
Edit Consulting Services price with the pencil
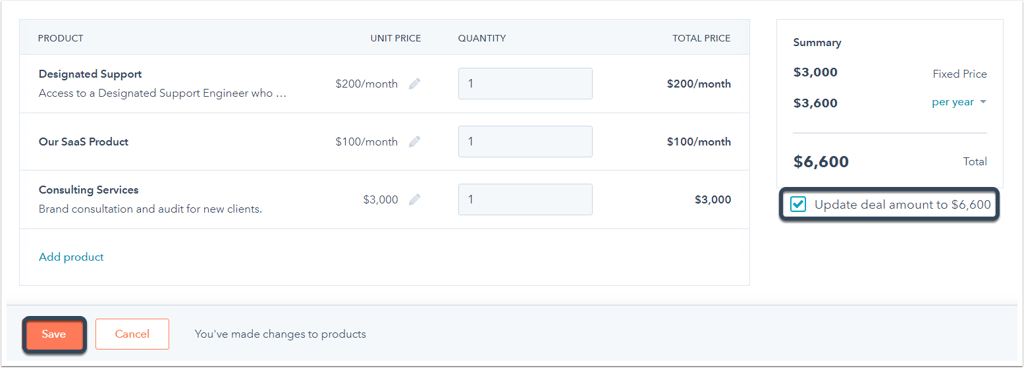point(414,200)
